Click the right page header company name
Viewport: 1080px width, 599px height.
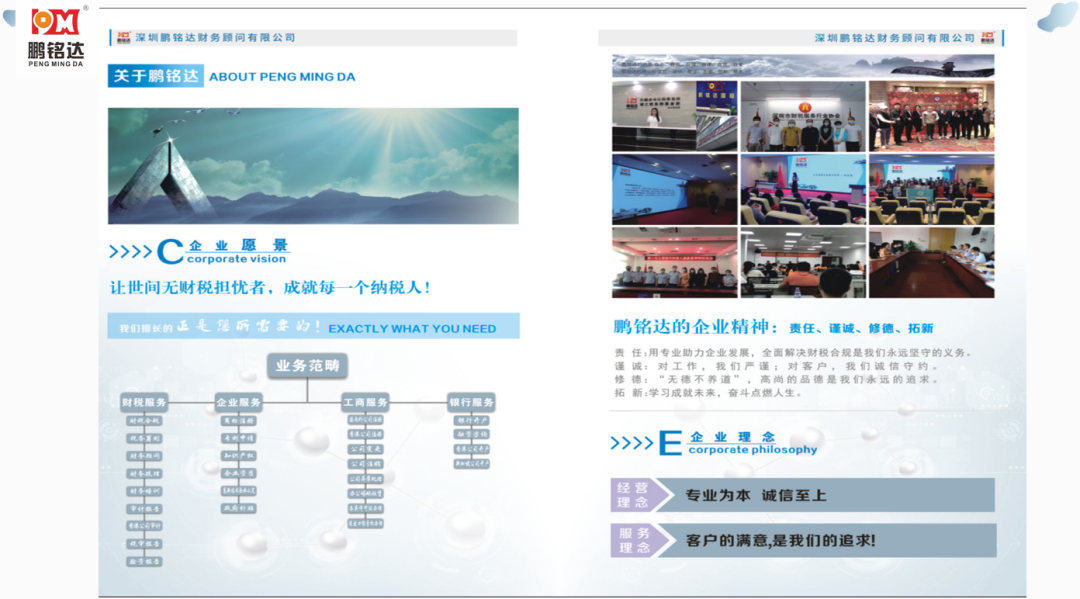(x=894, y=38)
